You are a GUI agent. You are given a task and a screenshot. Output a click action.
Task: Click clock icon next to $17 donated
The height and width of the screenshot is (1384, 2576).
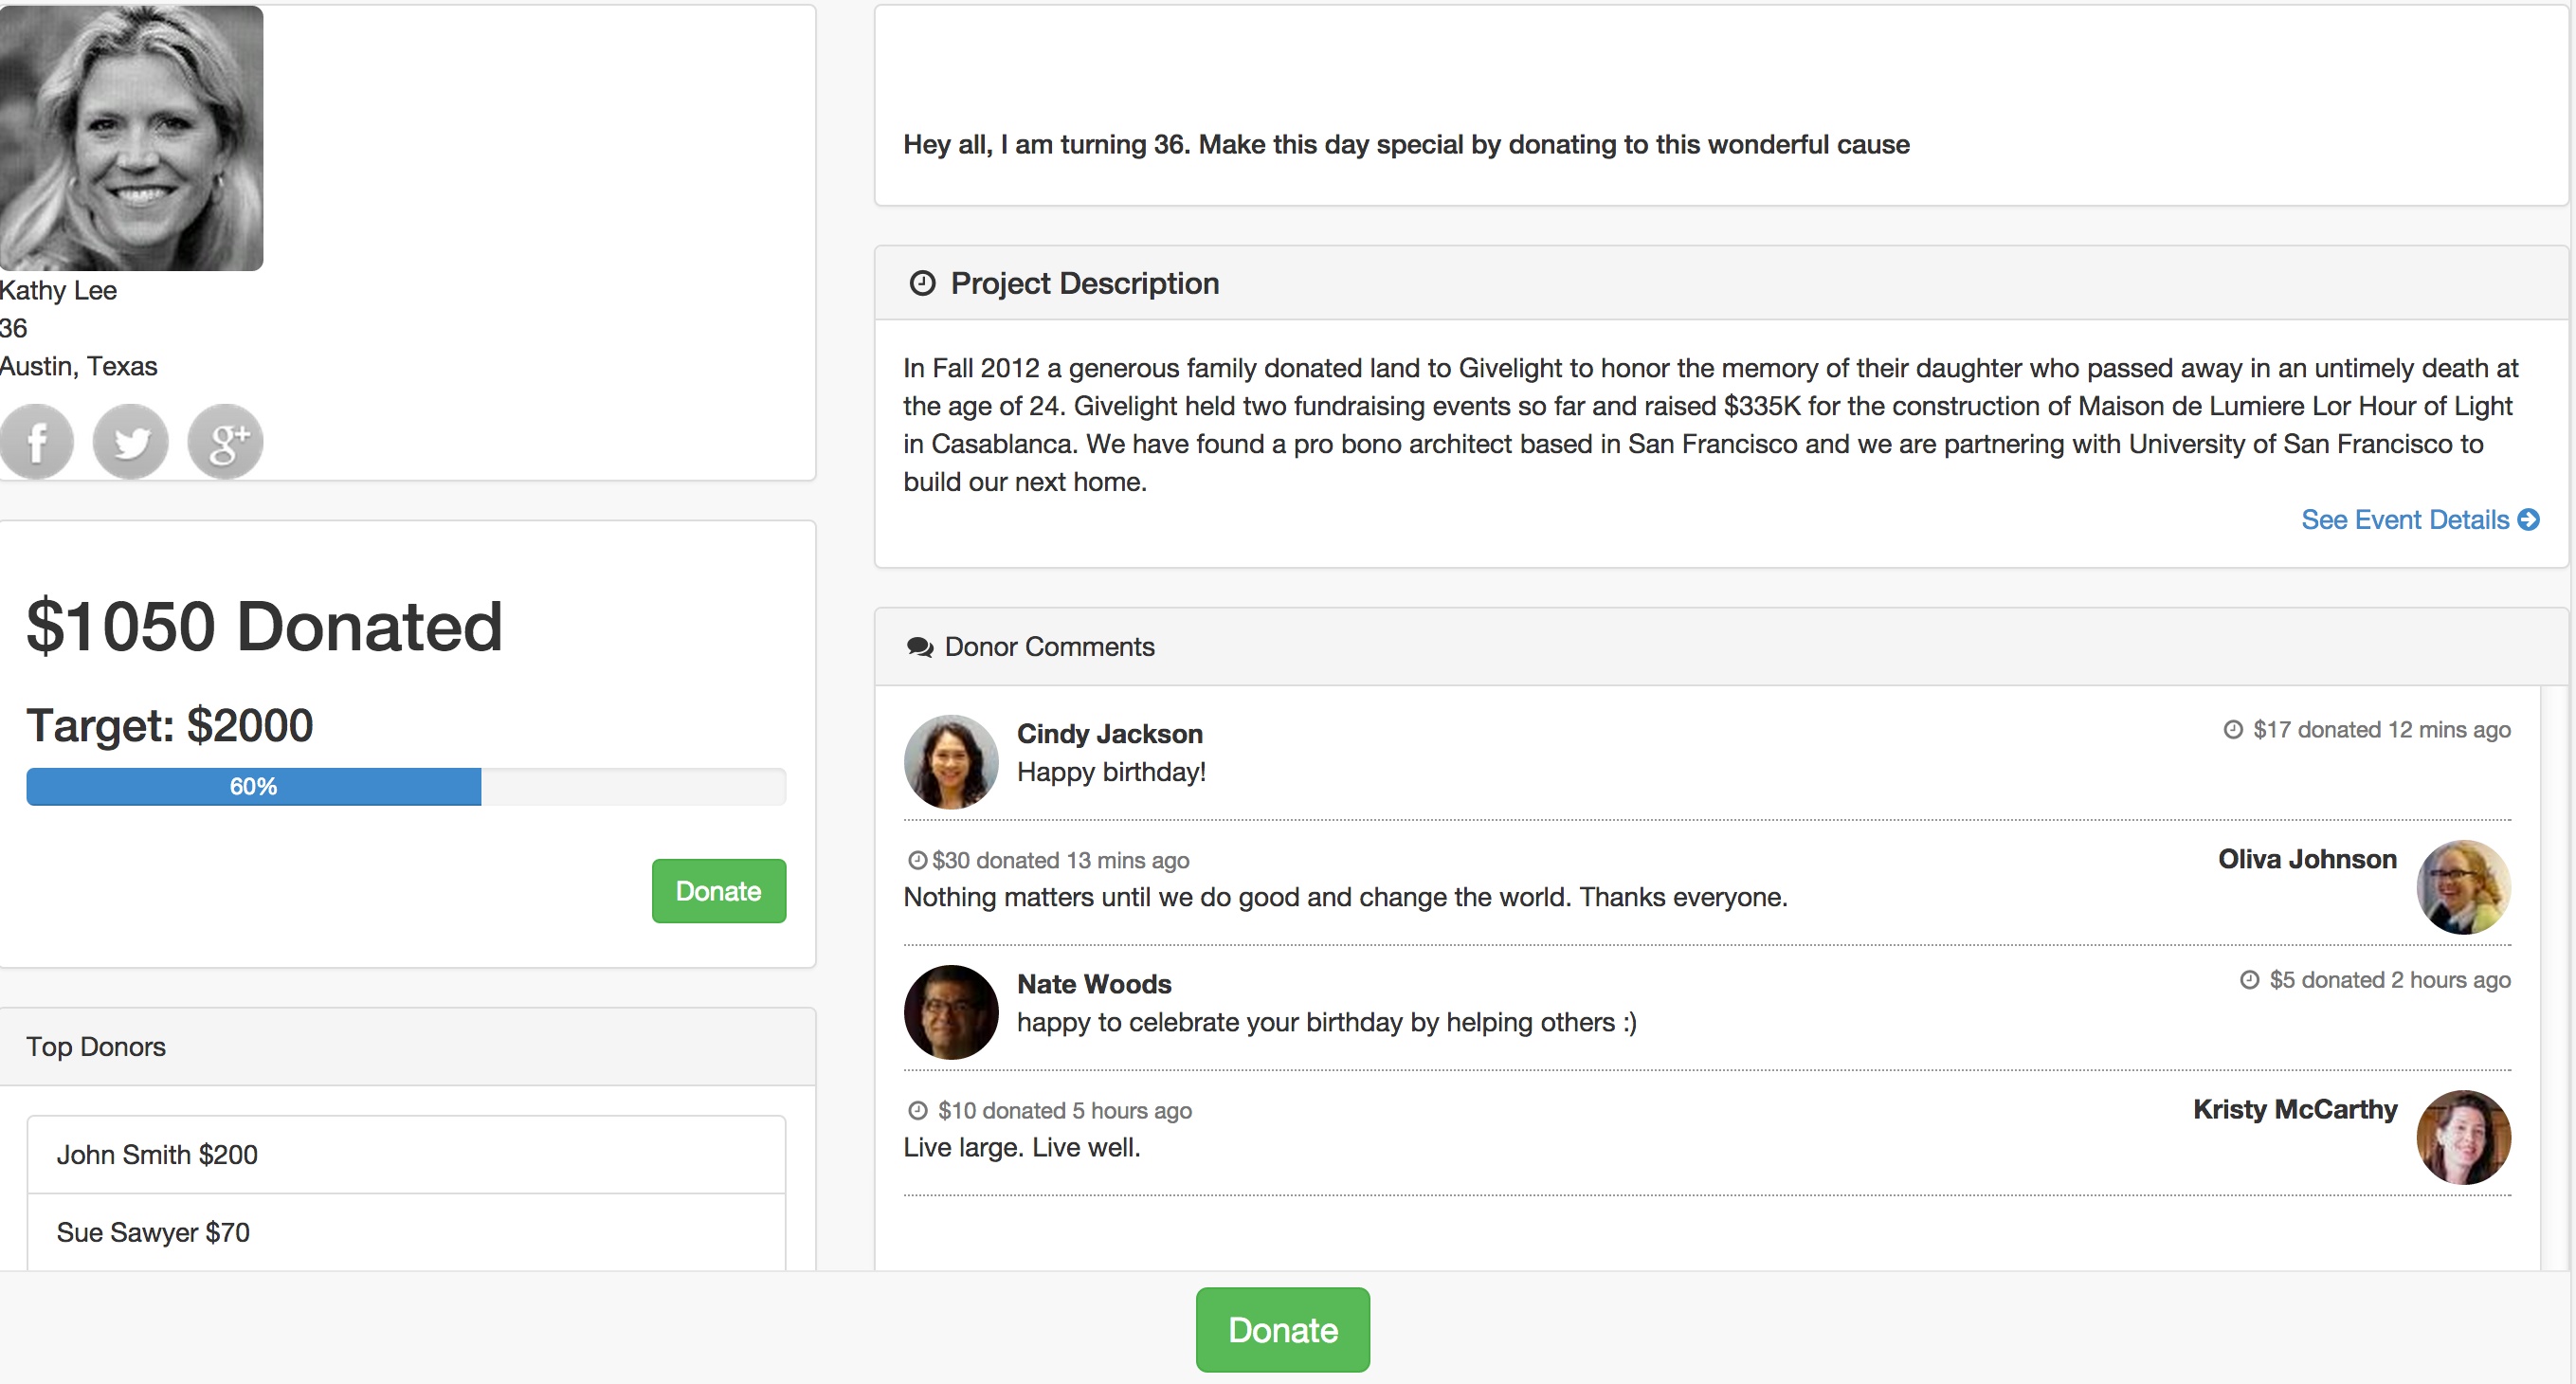(x=2233, y=729)
